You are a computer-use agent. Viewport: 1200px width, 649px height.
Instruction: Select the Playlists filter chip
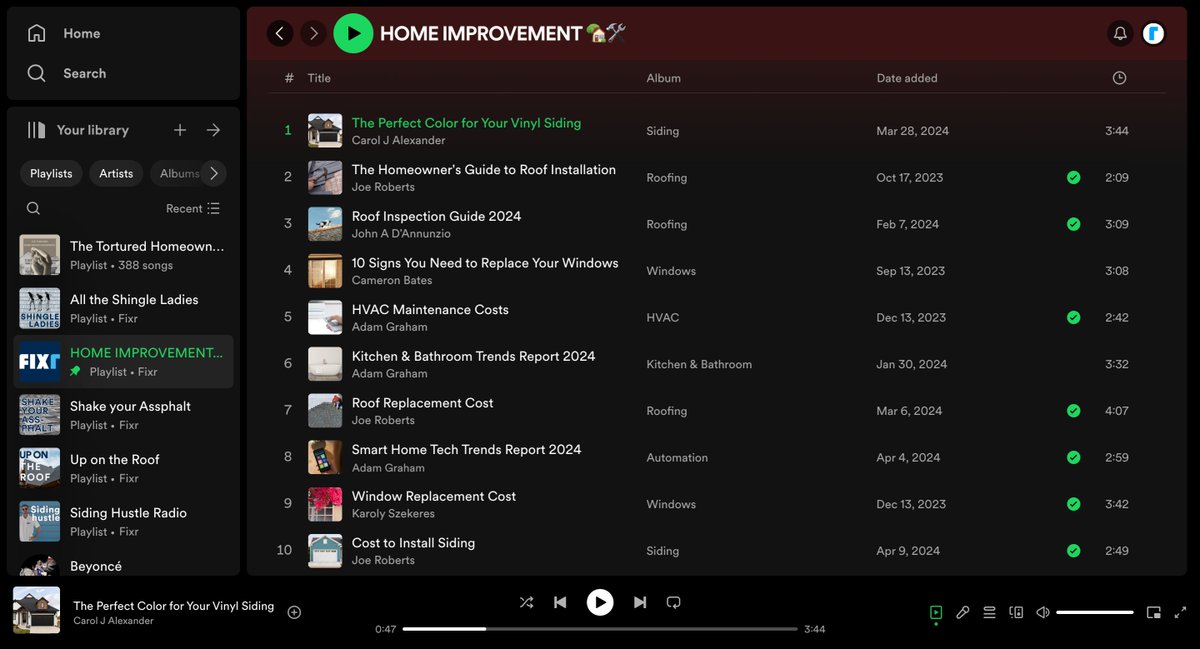pyautogui.click(x=51, y=173)
